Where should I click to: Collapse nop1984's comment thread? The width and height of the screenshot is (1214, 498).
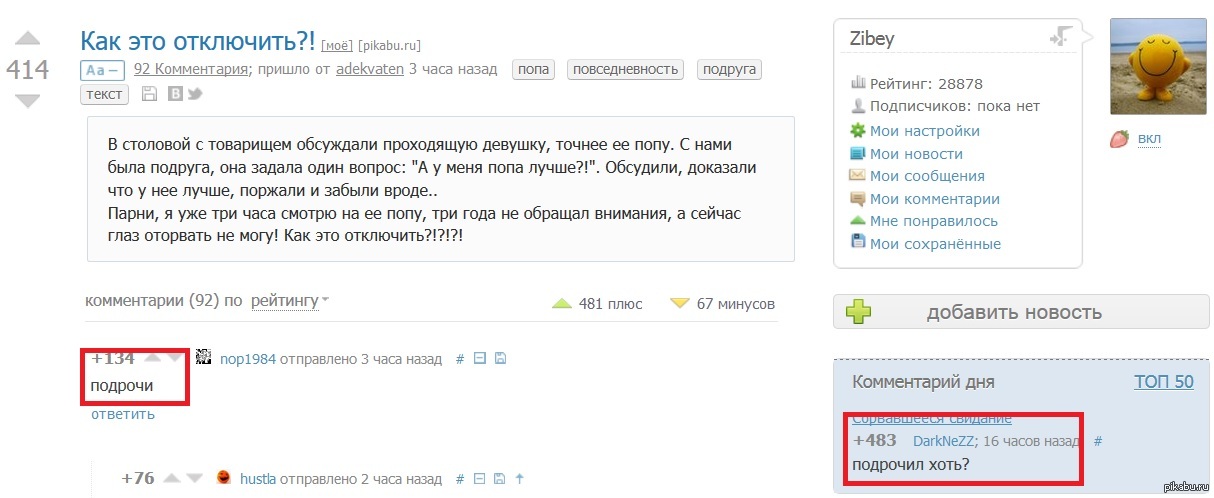[479, 359]
